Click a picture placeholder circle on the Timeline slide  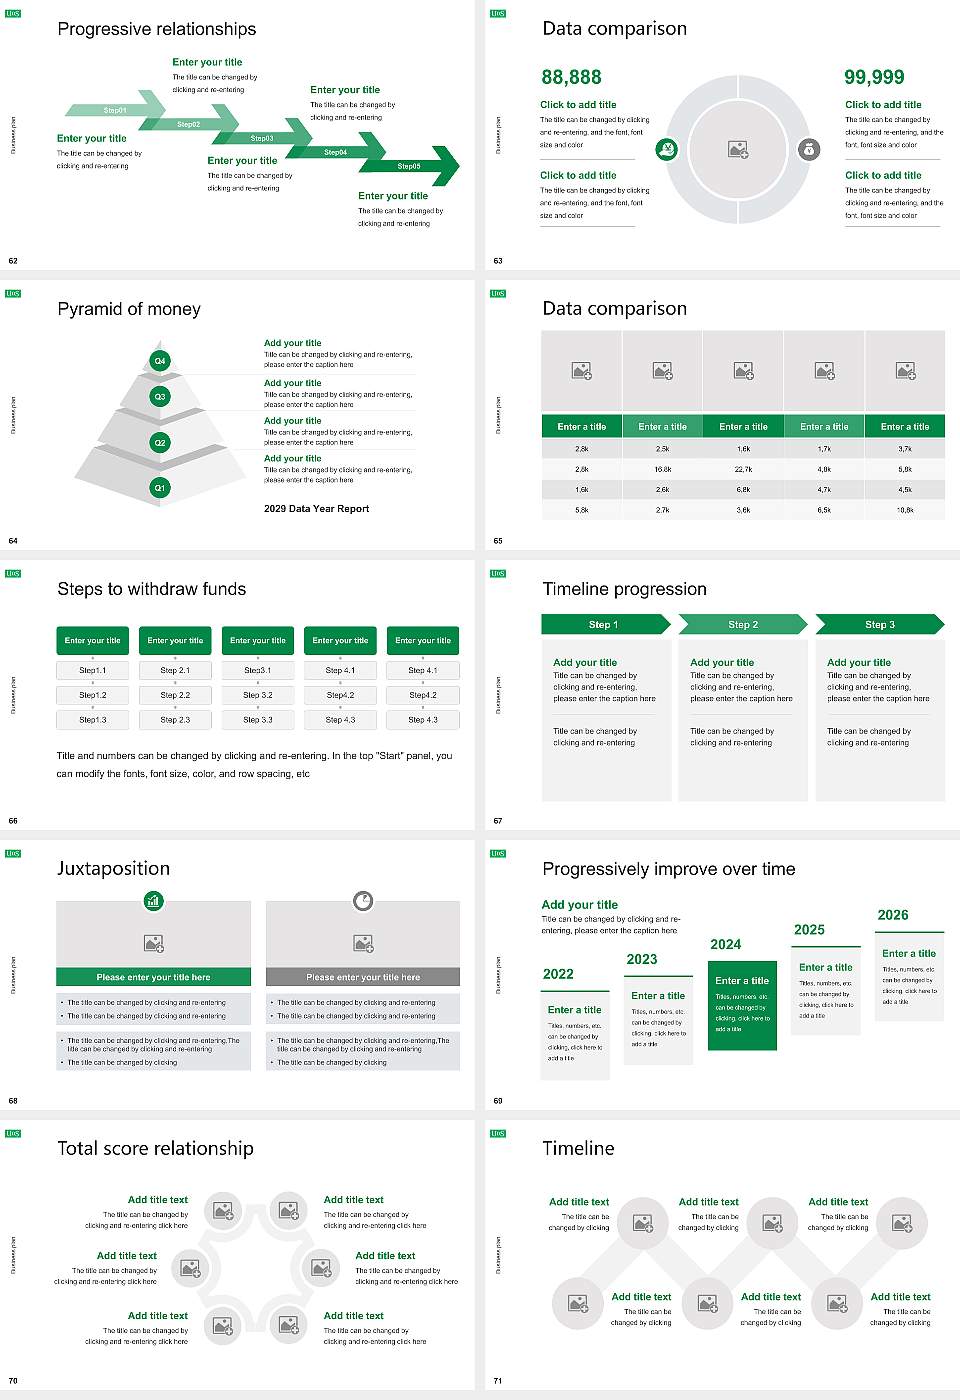[644, 1223]
